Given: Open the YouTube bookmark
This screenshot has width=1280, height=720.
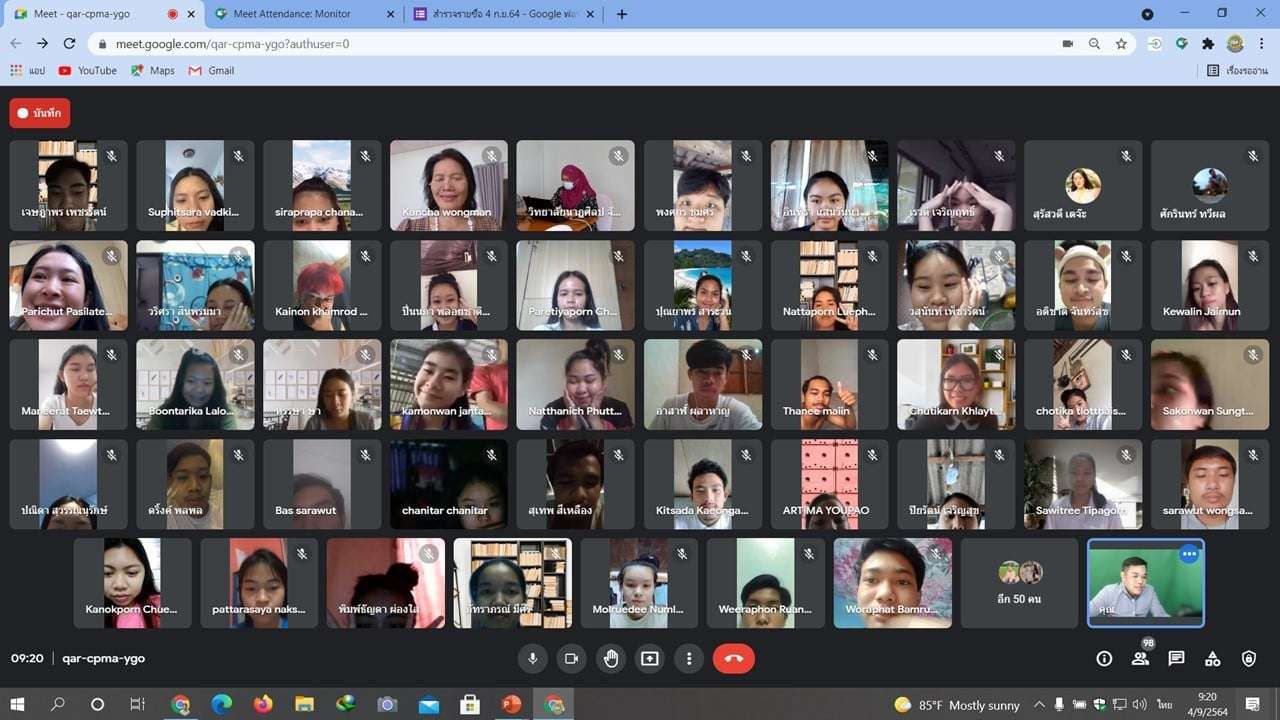Looking at the screenshot, I should click(x=87, y=71).
